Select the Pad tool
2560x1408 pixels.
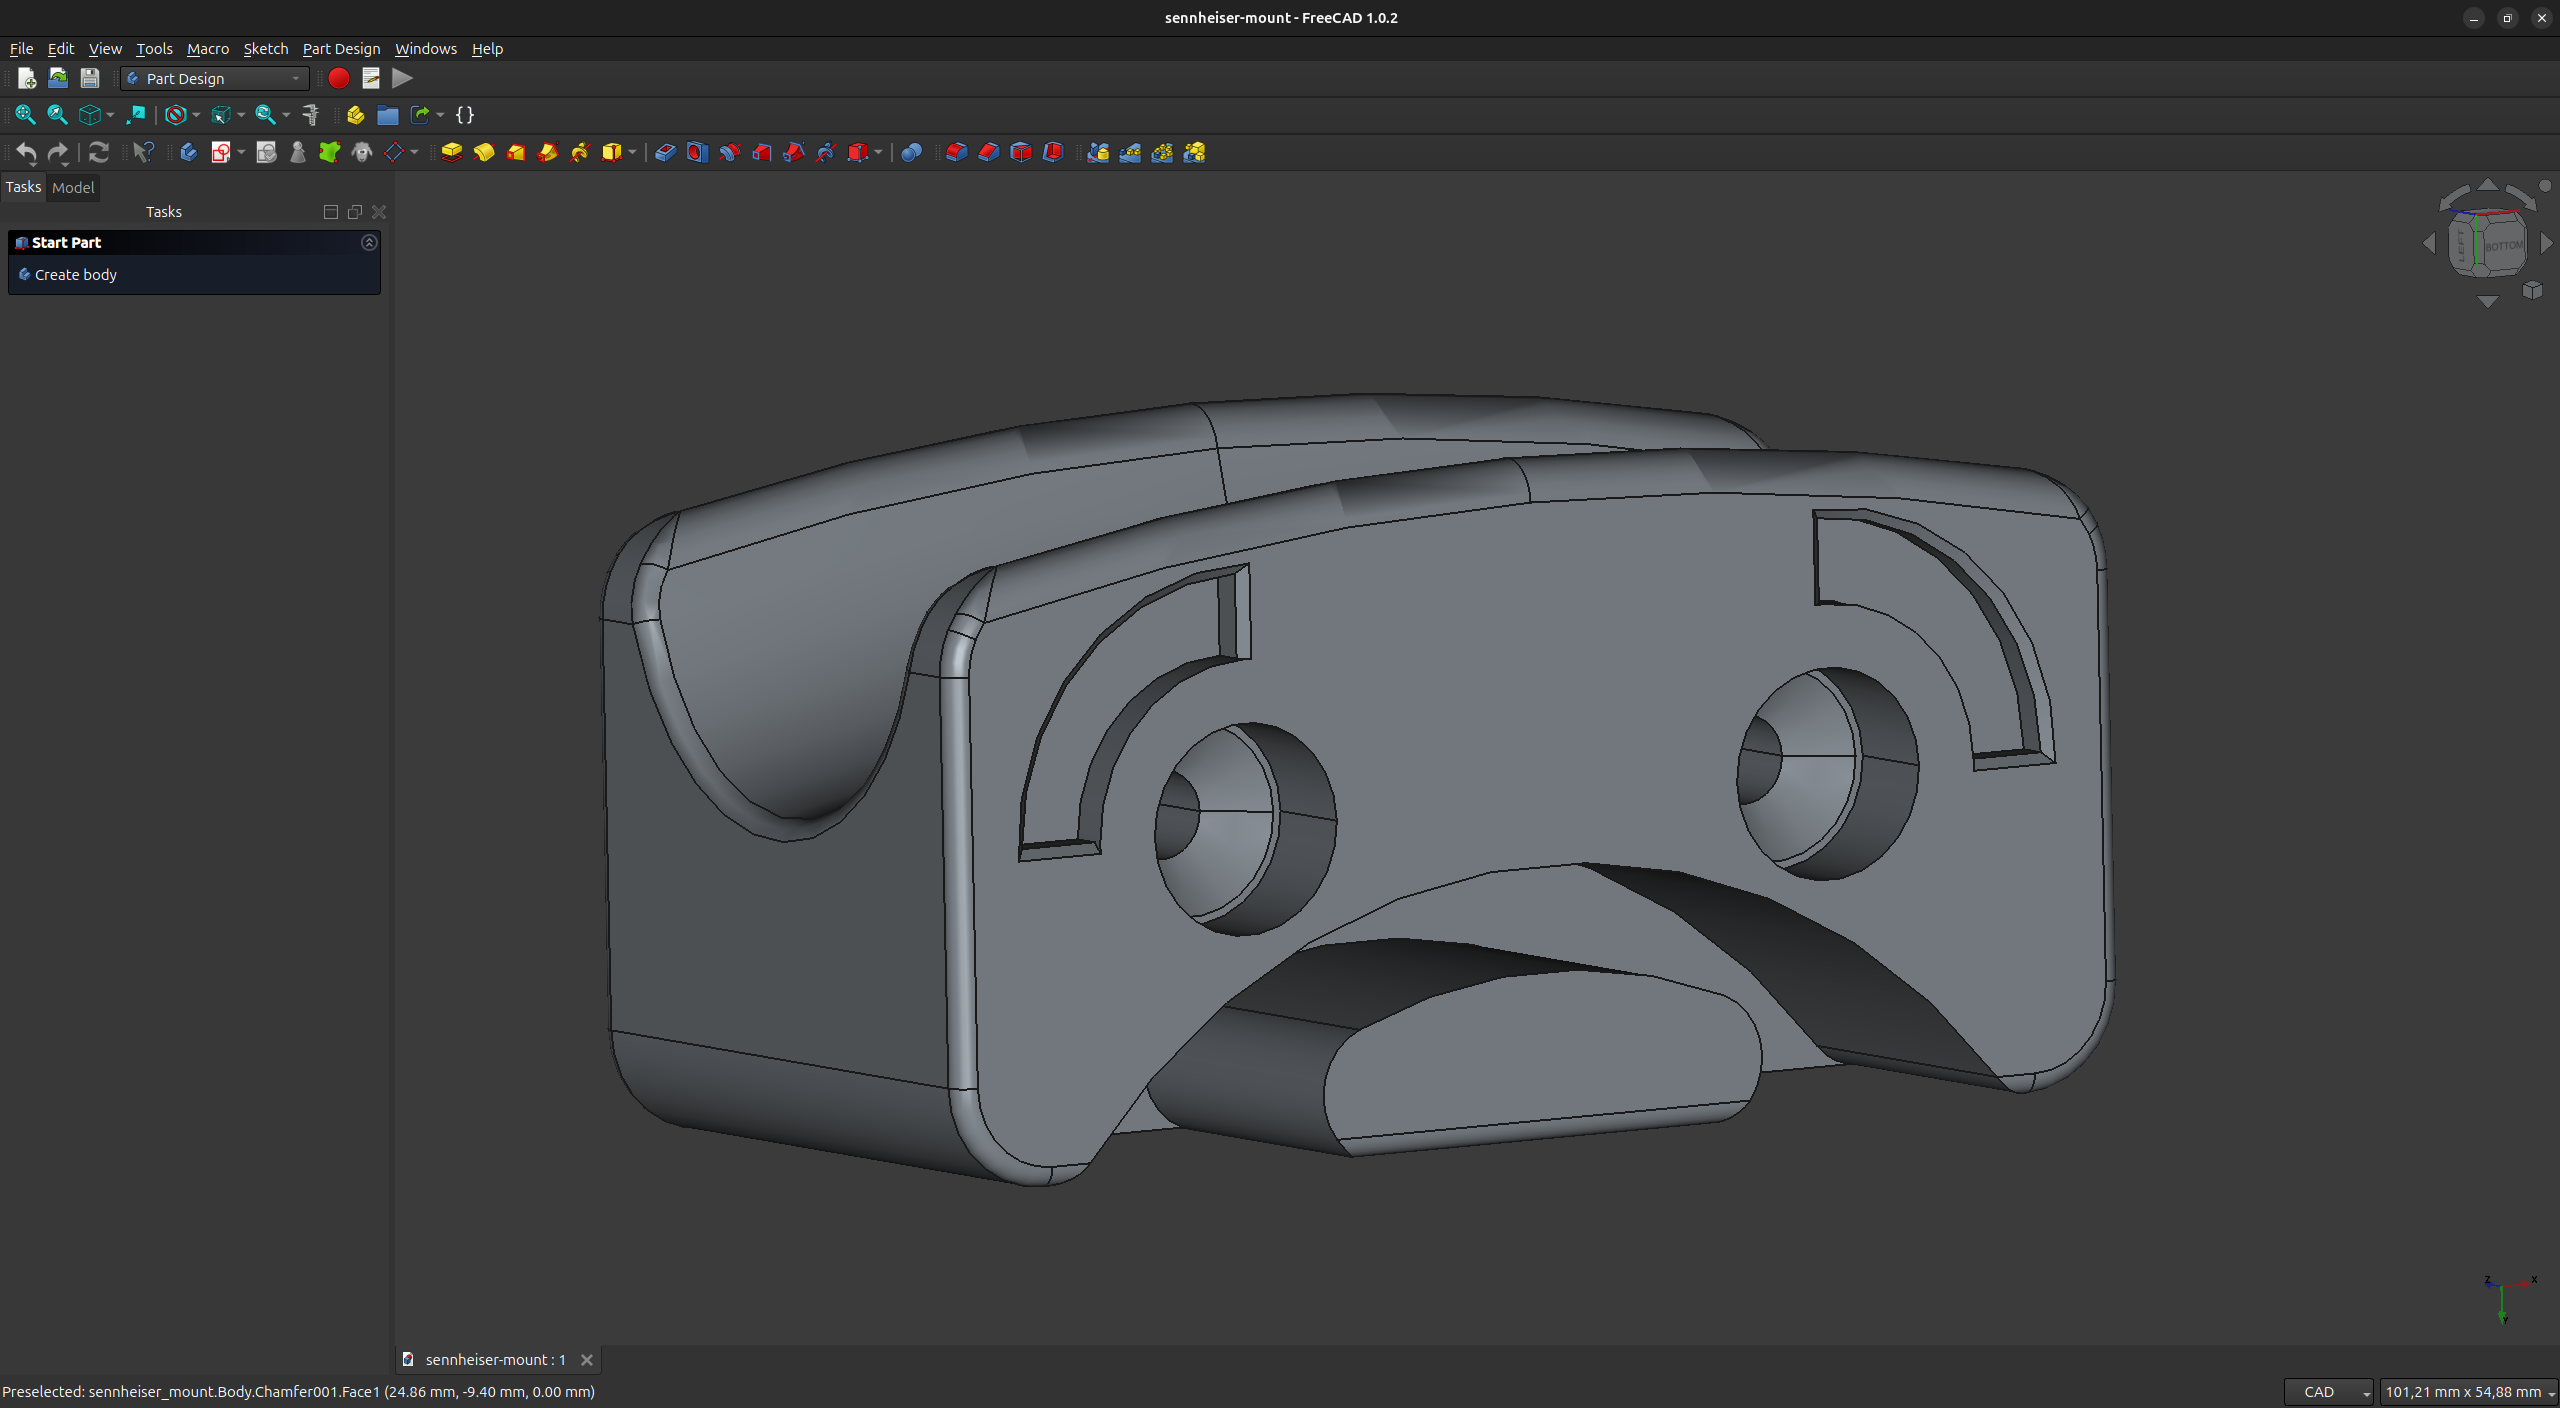452,152
